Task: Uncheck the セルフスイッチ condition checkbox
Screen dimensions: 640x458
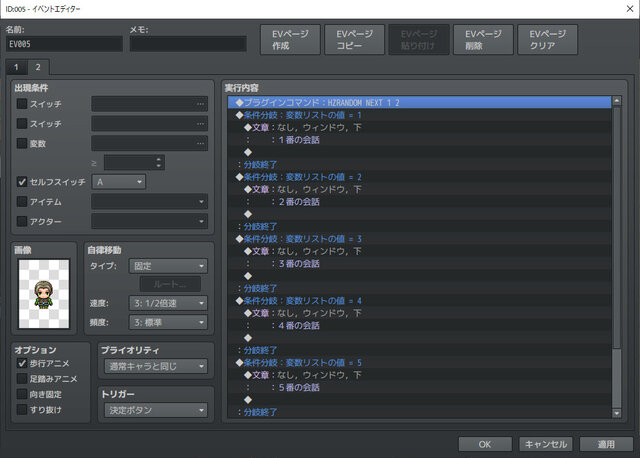Action: [22, 182]
